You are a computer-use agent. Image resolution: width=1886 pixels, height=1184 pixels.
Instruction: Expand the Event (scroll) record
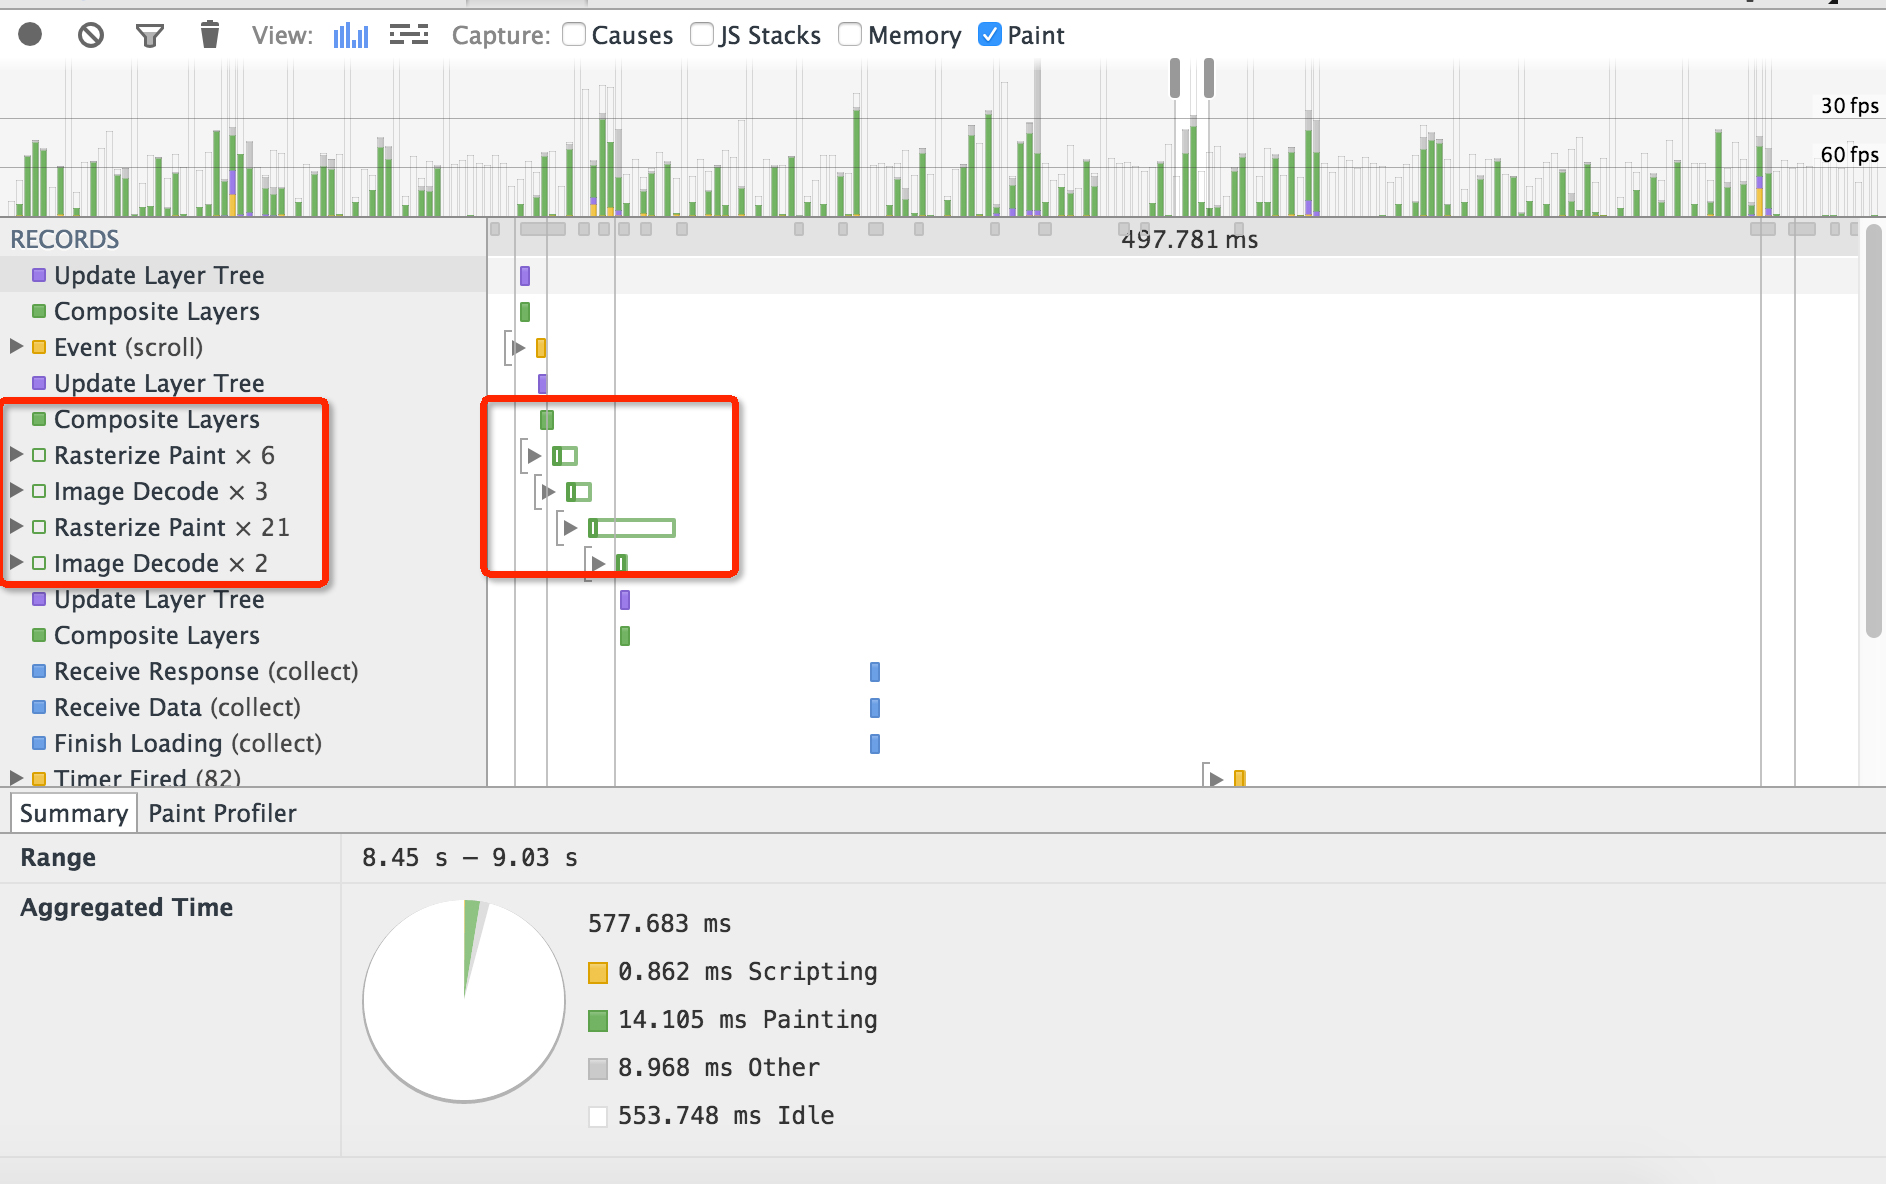(x=16, y=346)
